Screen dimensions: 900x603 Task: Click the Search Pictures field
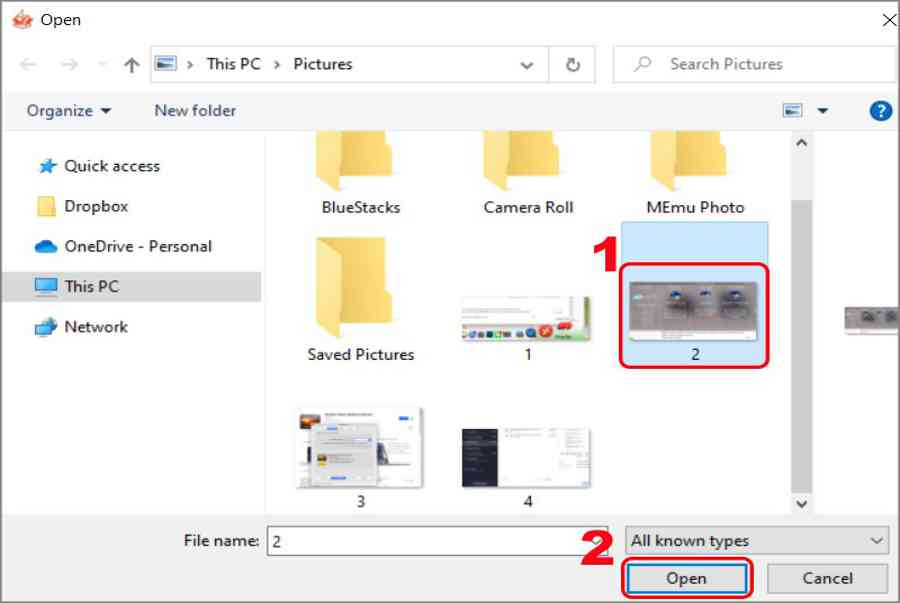(x=755, y=64)
